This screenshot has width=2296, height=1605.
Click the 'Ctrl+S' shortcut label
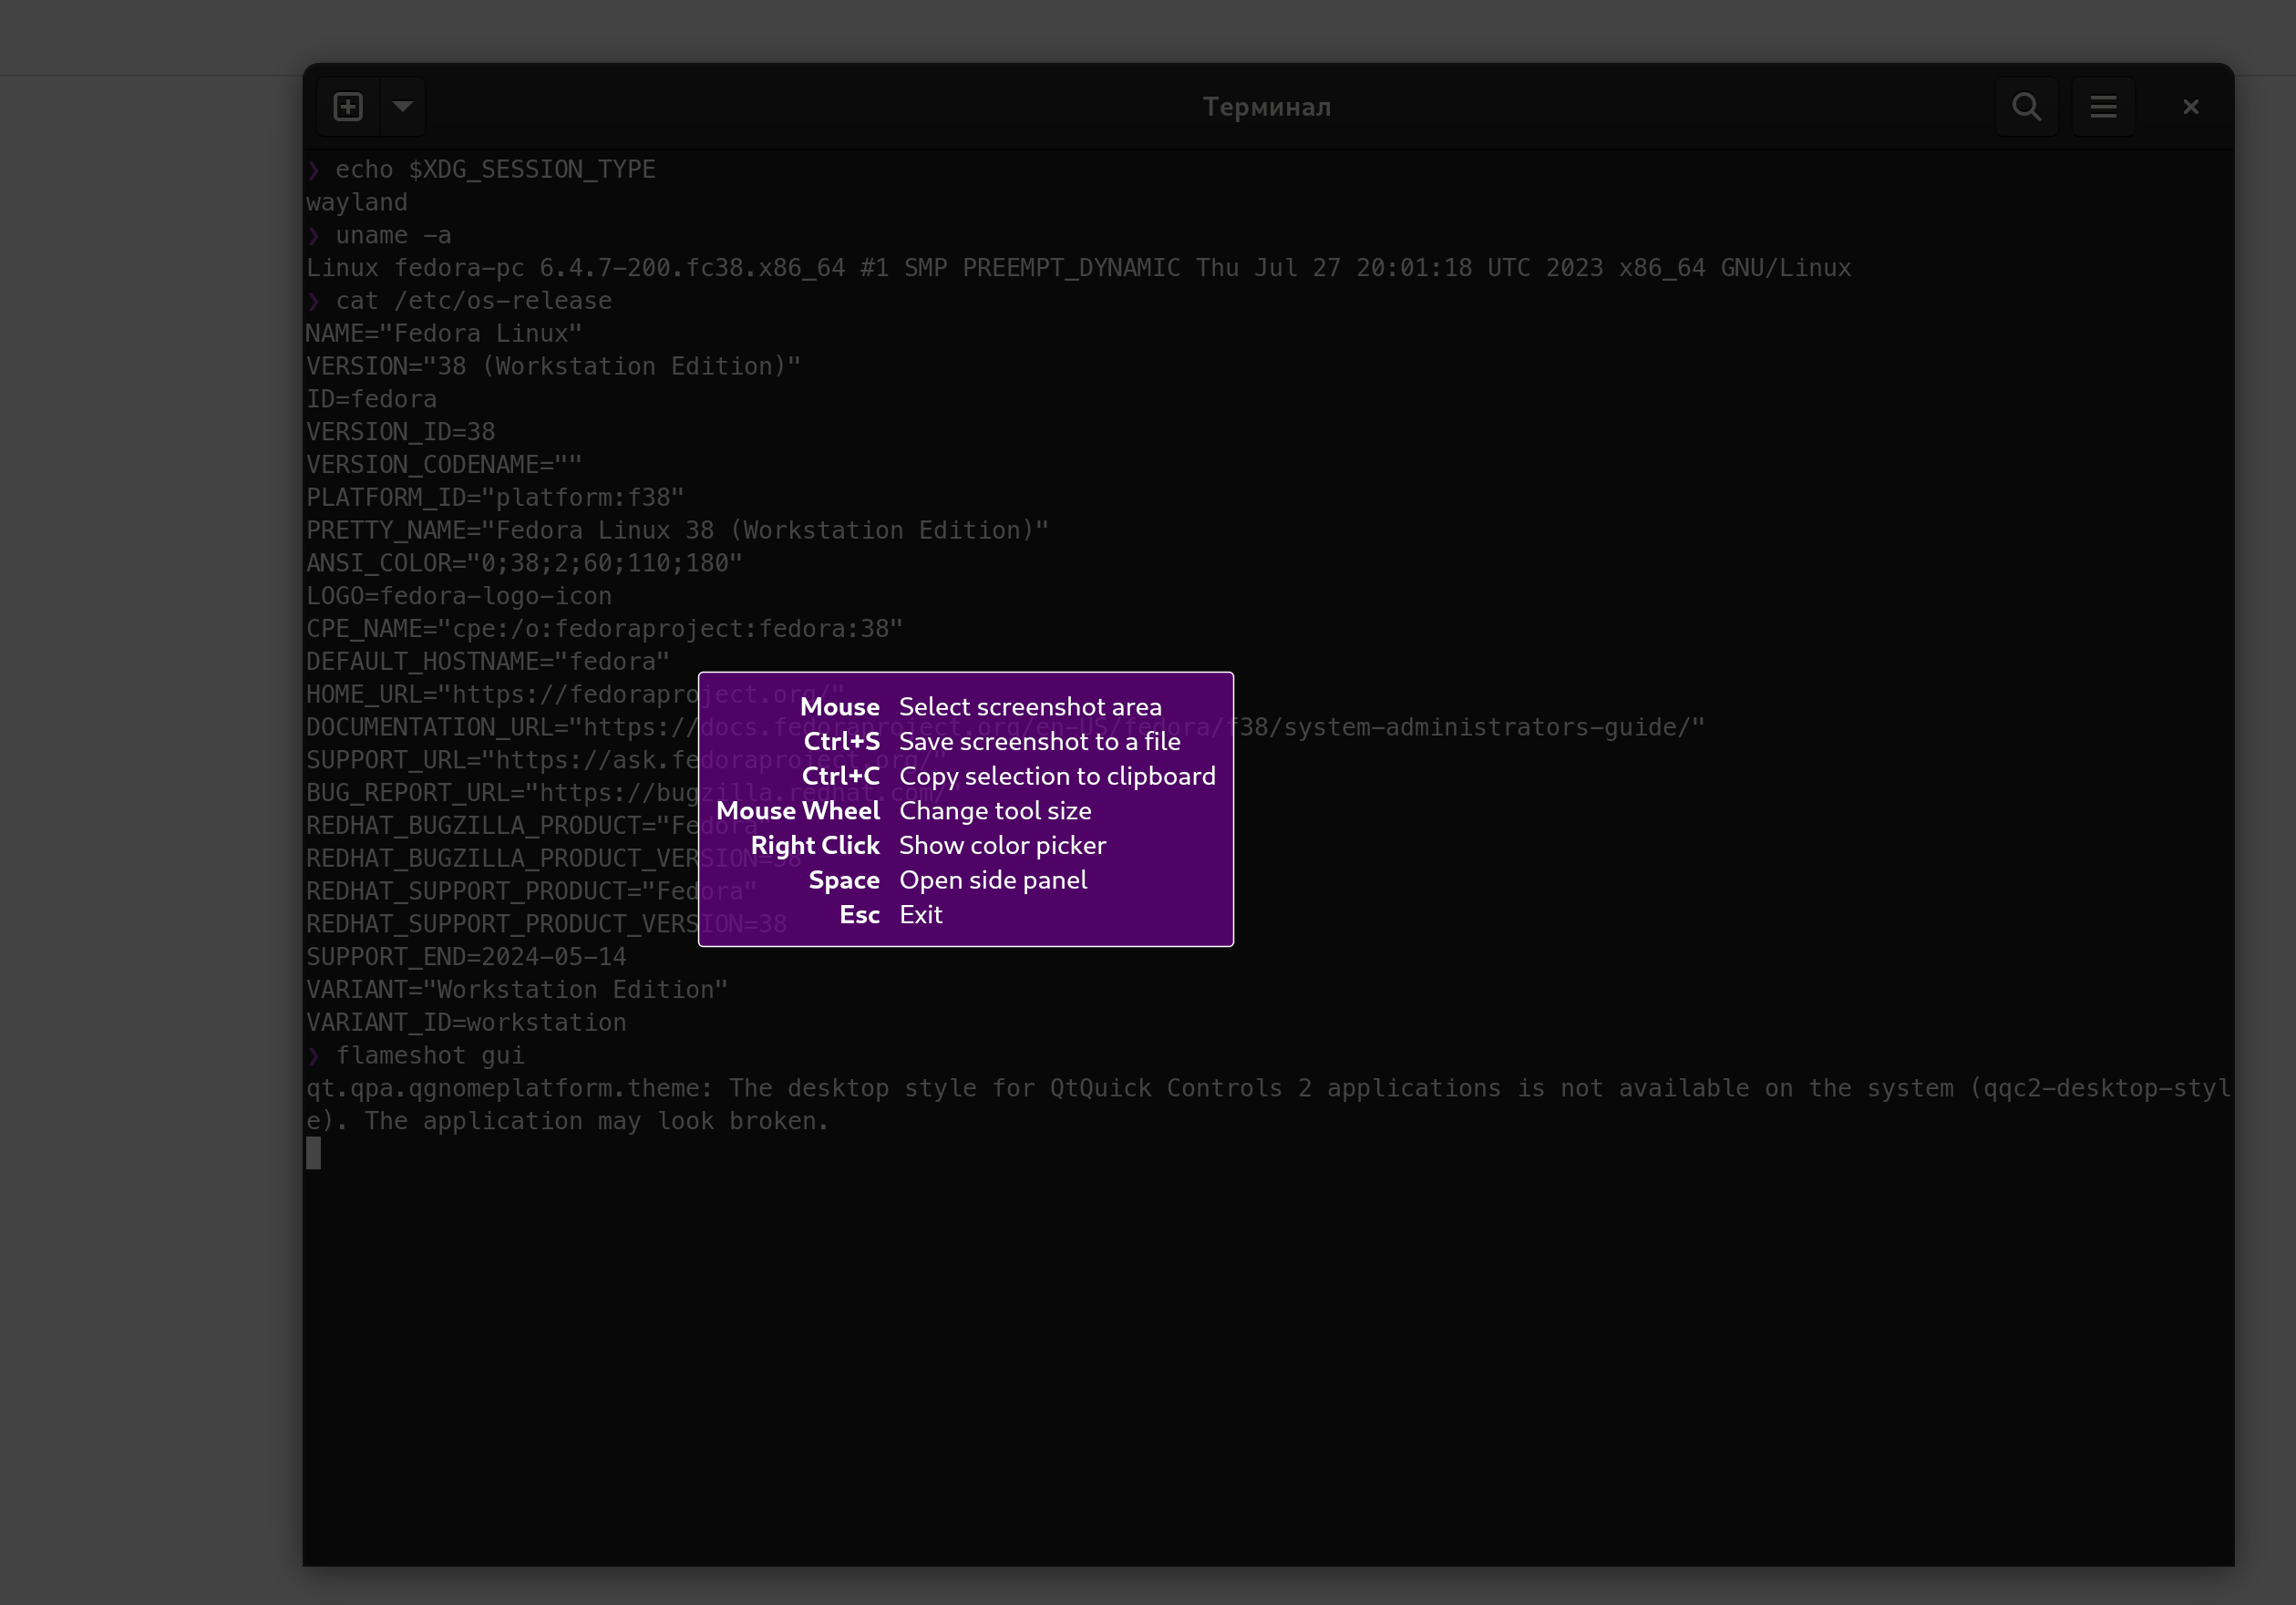click(x=842, y=742)
